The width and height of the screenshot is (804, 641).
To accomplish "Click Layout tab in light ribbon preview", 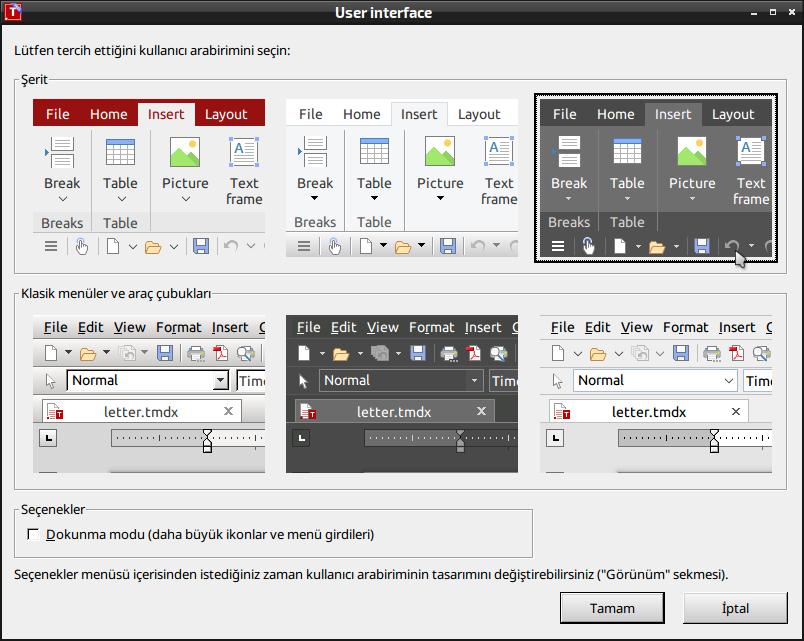I will (x=479, y=114).
